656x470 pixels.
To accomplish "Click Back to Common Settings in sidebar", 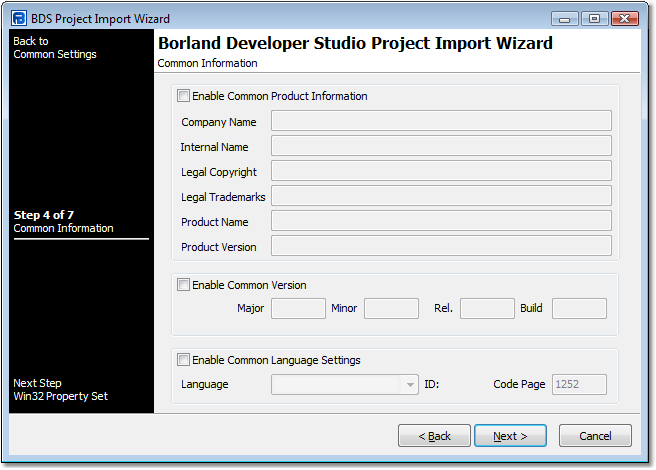I will [x=55, y=47].
